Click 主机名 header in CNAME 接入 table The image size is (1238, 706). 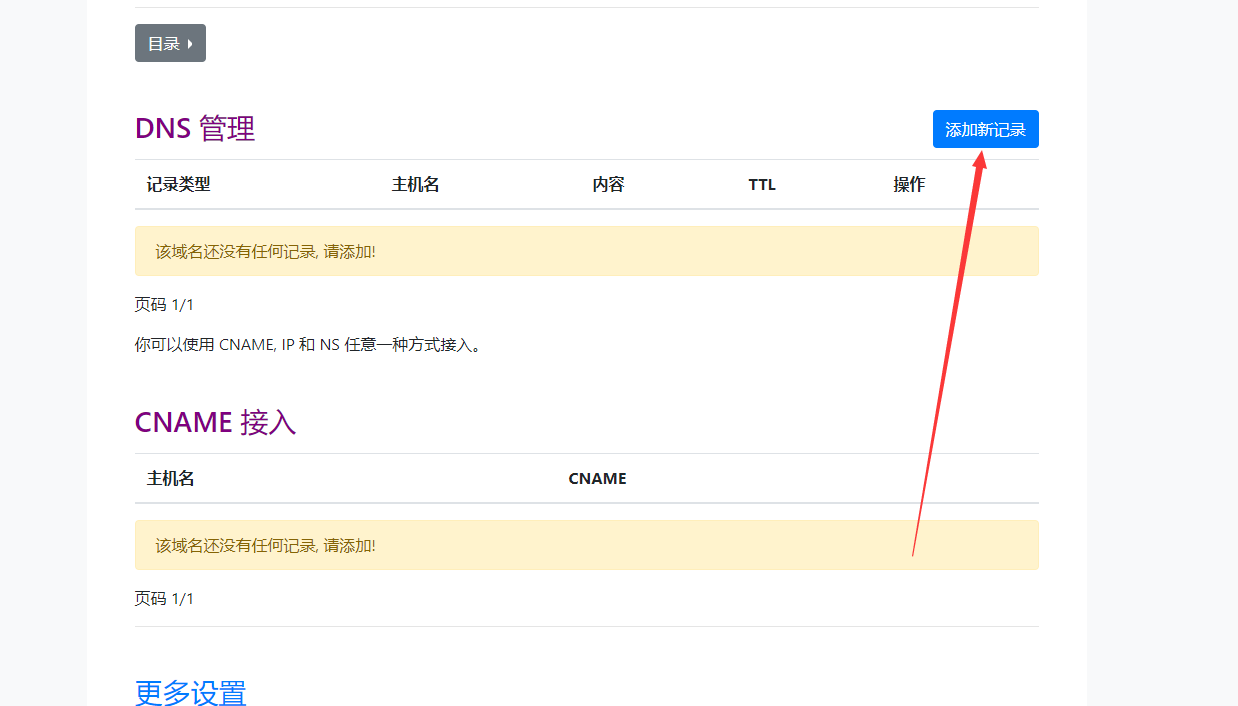[x=171, y=478]
